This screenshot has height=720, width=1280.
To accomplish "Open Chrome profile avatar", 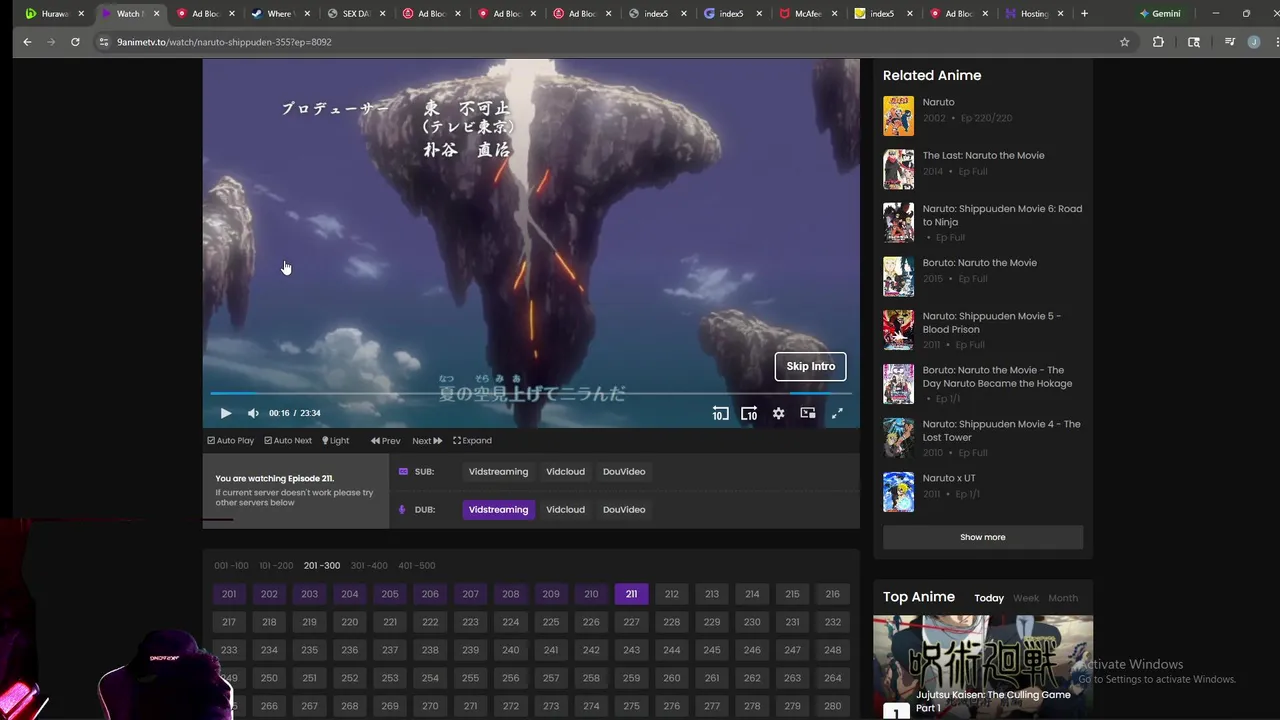I will point(1254,42).
